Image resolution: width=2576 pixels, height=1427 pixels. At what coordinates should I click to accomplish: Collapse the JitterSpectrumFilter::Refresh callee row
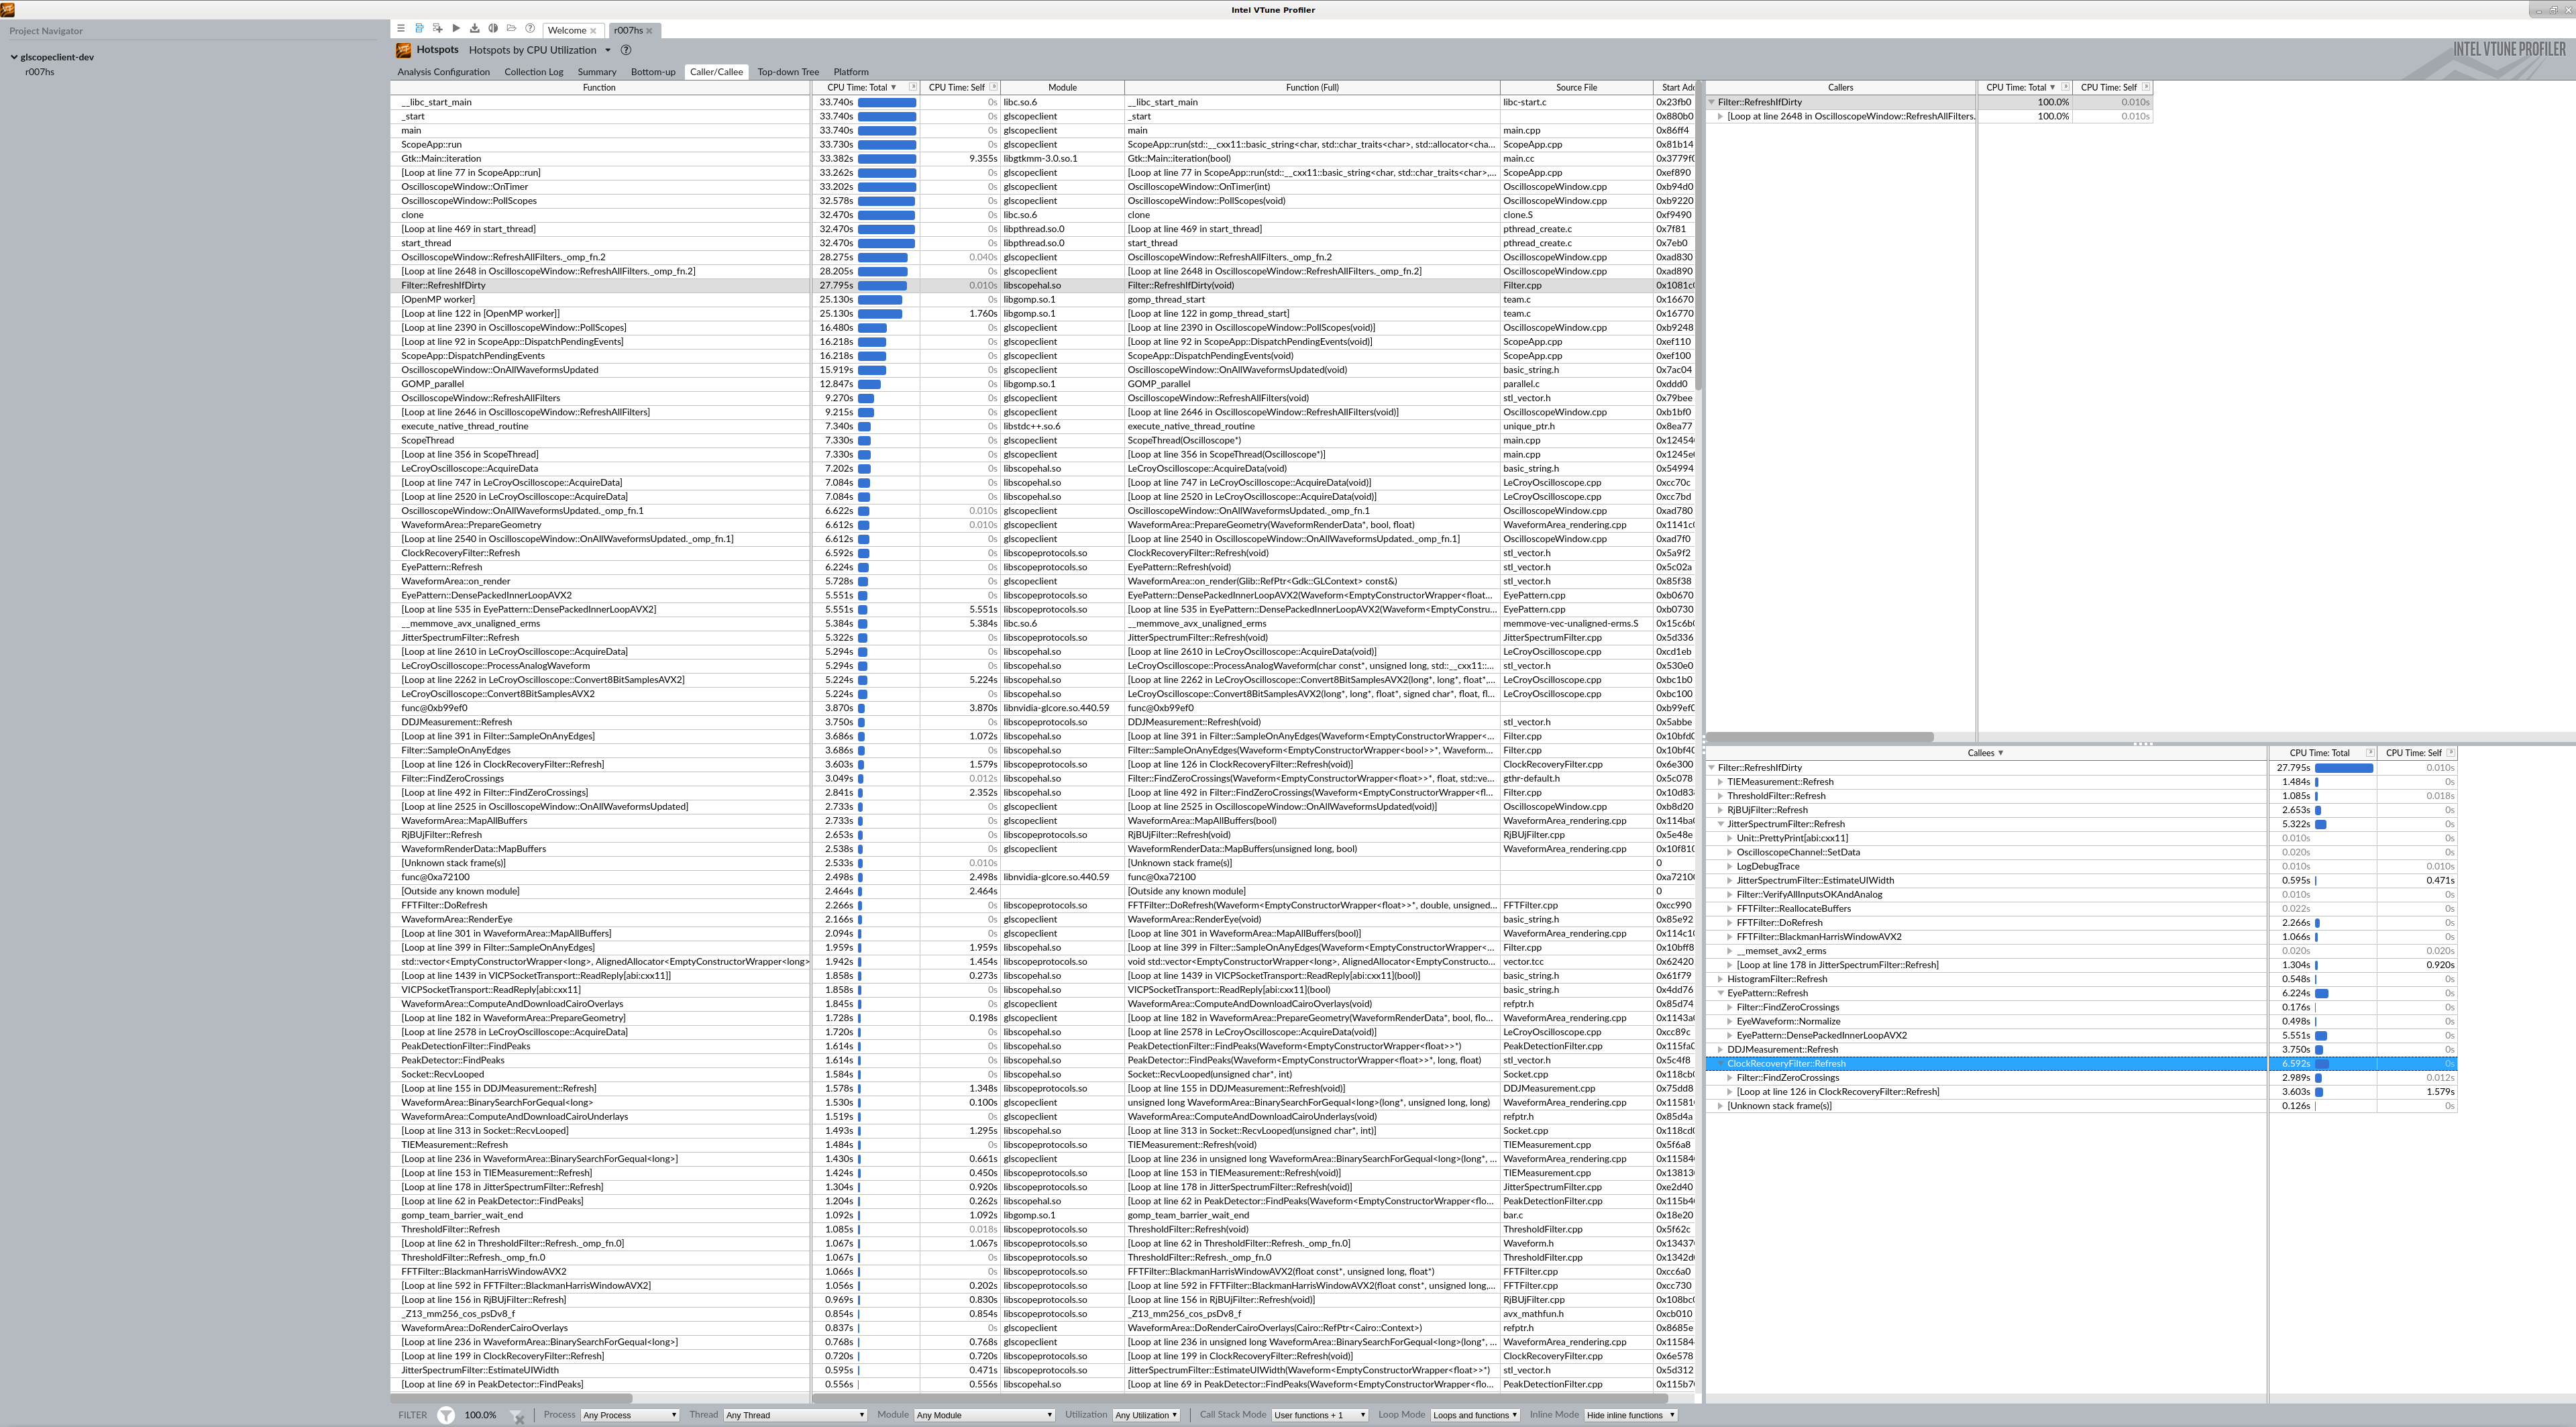(1721, 824)
